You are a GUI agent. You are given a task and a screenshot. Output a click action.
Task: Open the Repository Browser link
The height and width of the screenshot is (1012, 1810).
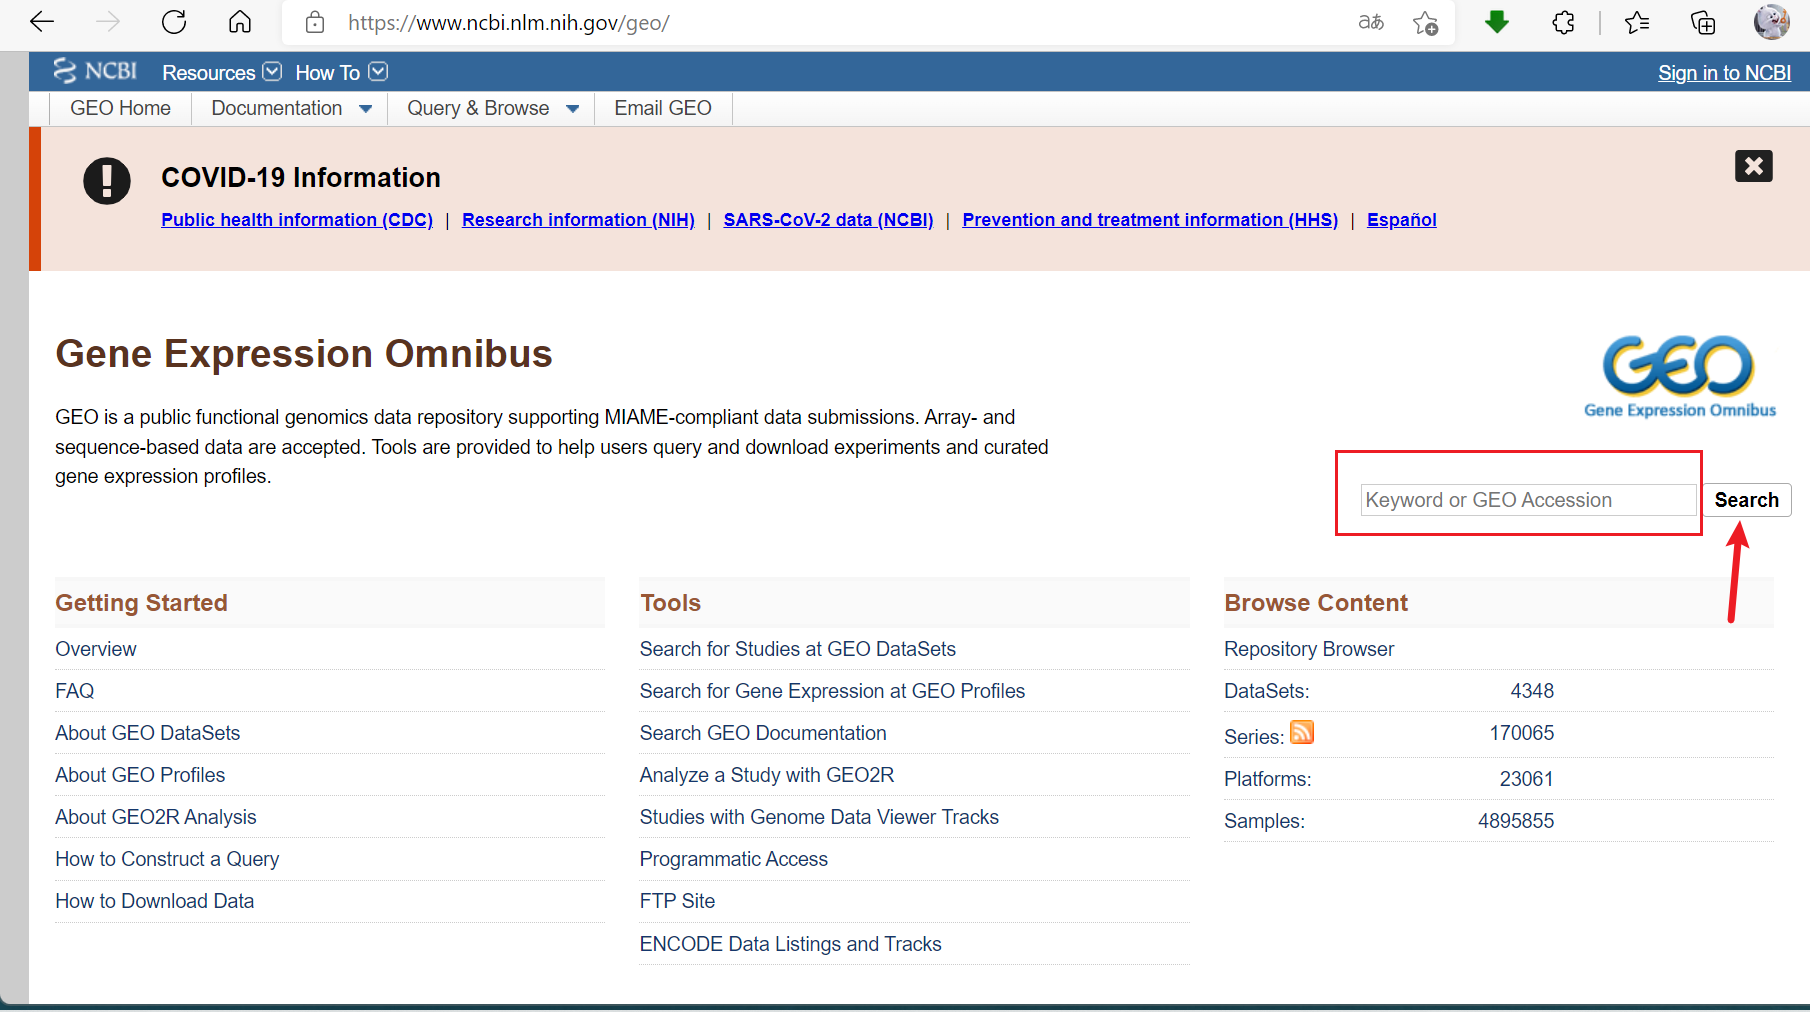pos(1309,649)
